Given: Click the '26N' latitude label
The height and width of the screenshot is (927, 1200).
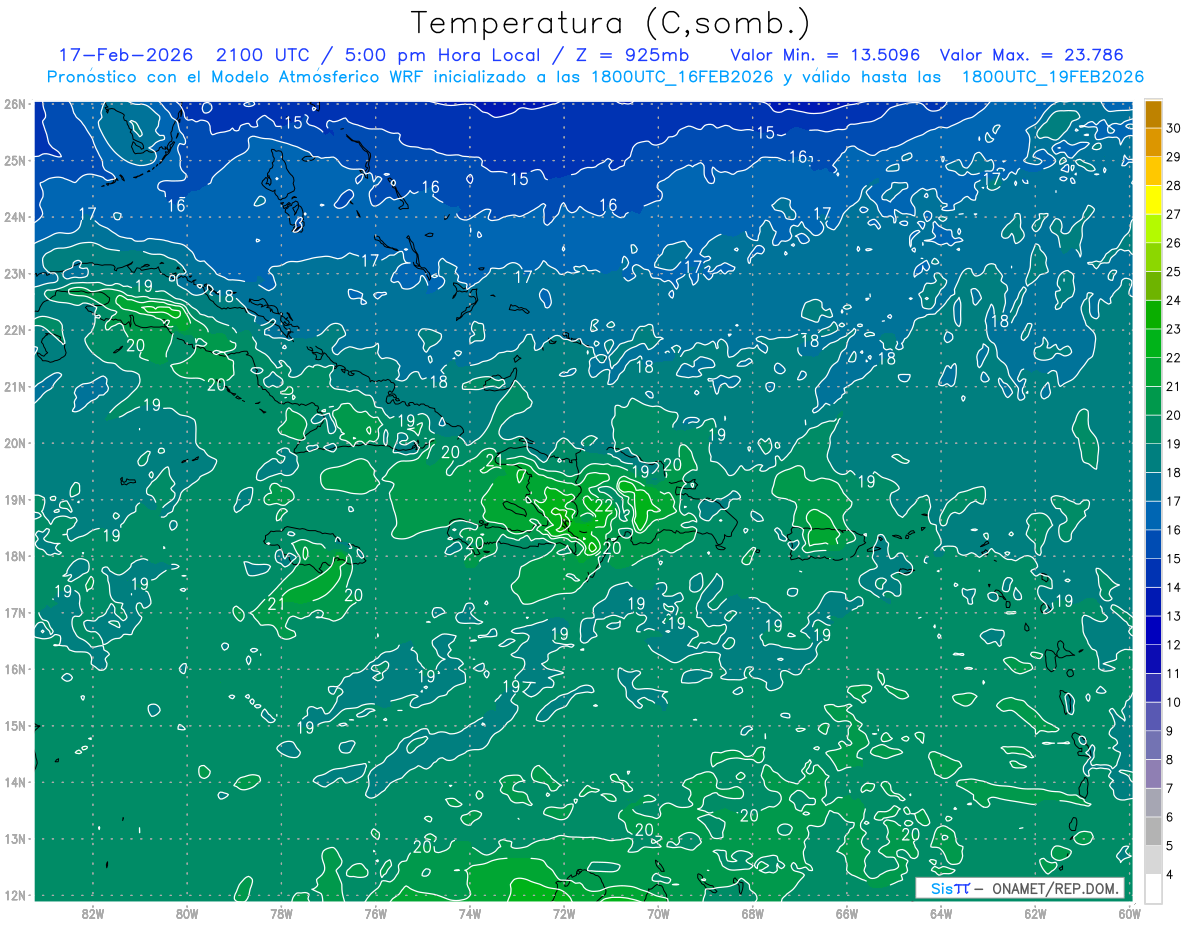Looking at the screenshot, I should pos(15,104).
